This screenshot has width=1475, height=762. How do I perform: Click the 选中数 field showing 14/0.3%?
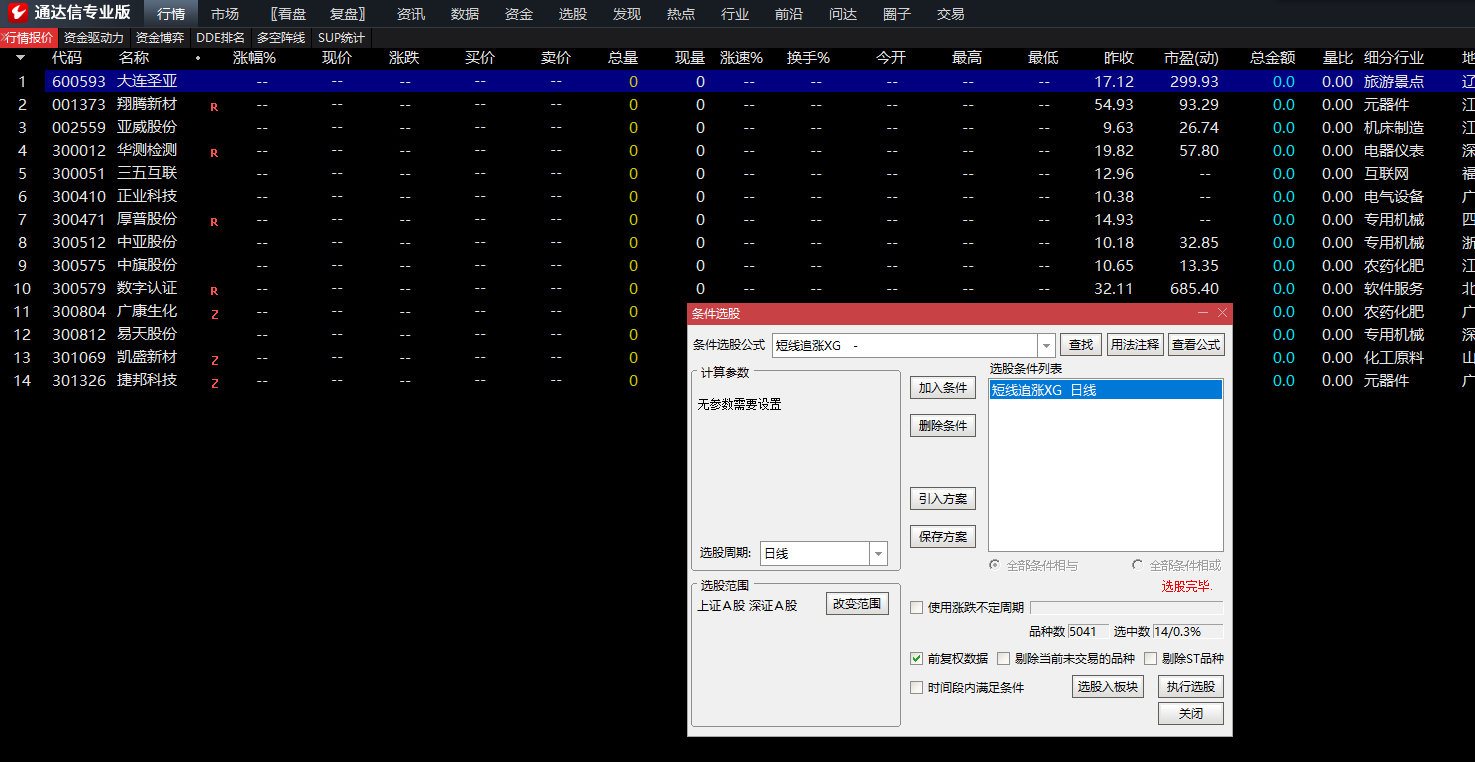[1188, 632]
